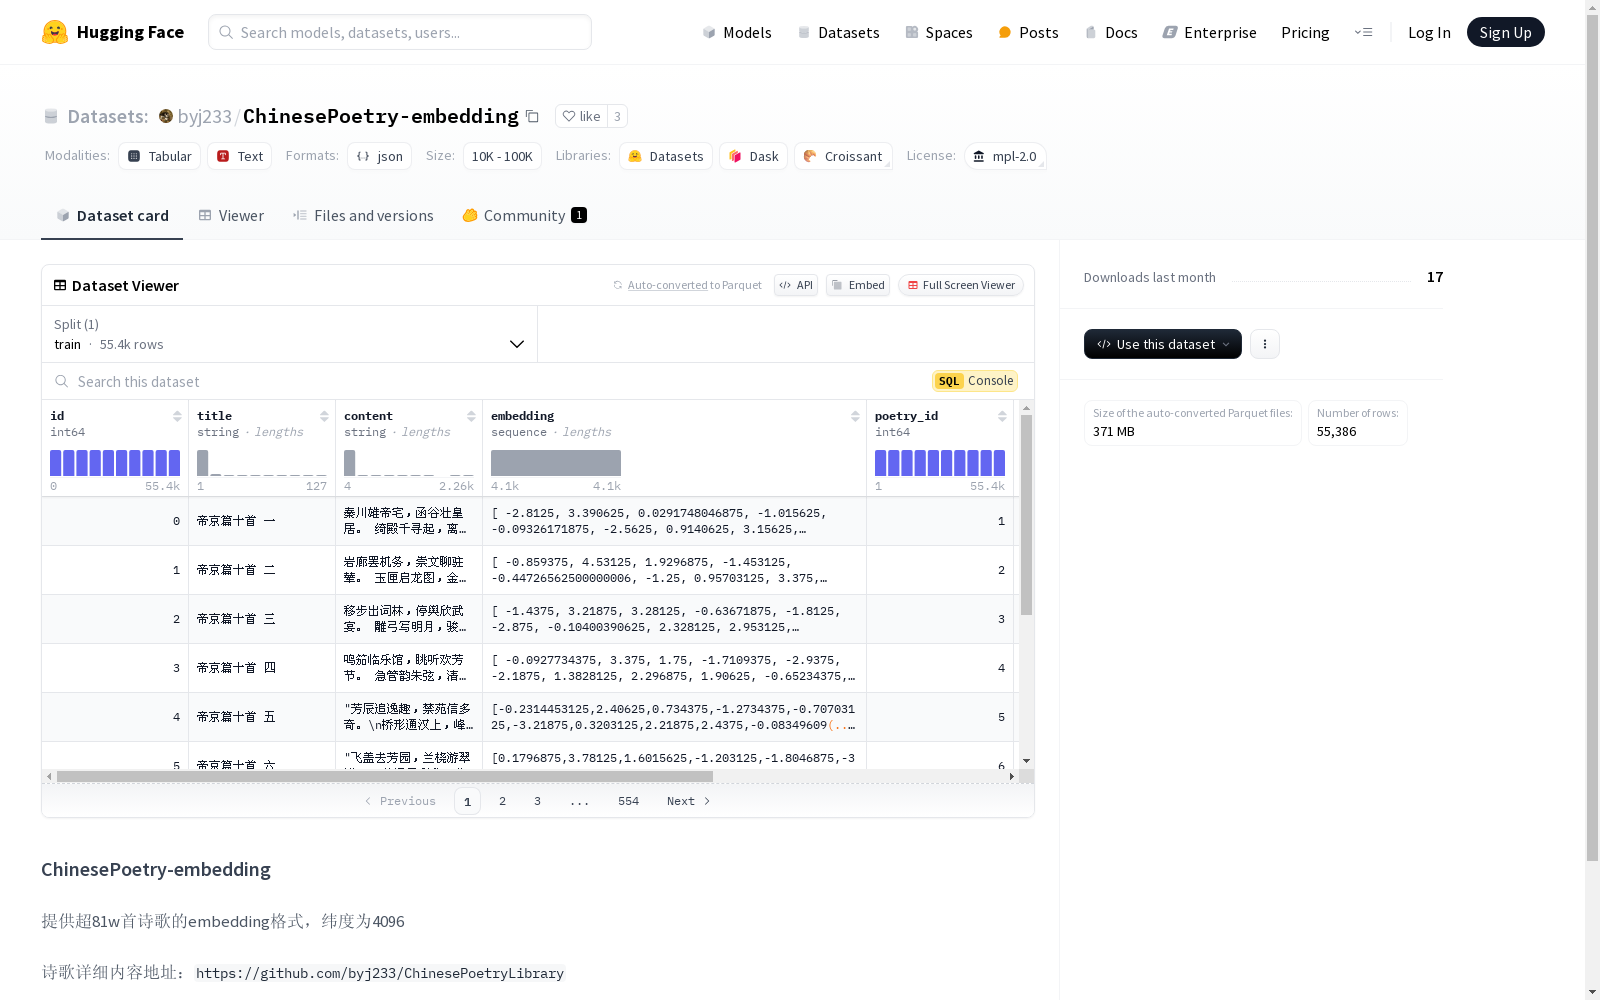Switch to the Viewer tab
The height and width of the screenshot is (1000, 1600).
pyautogui.click(x=231, y=216)
